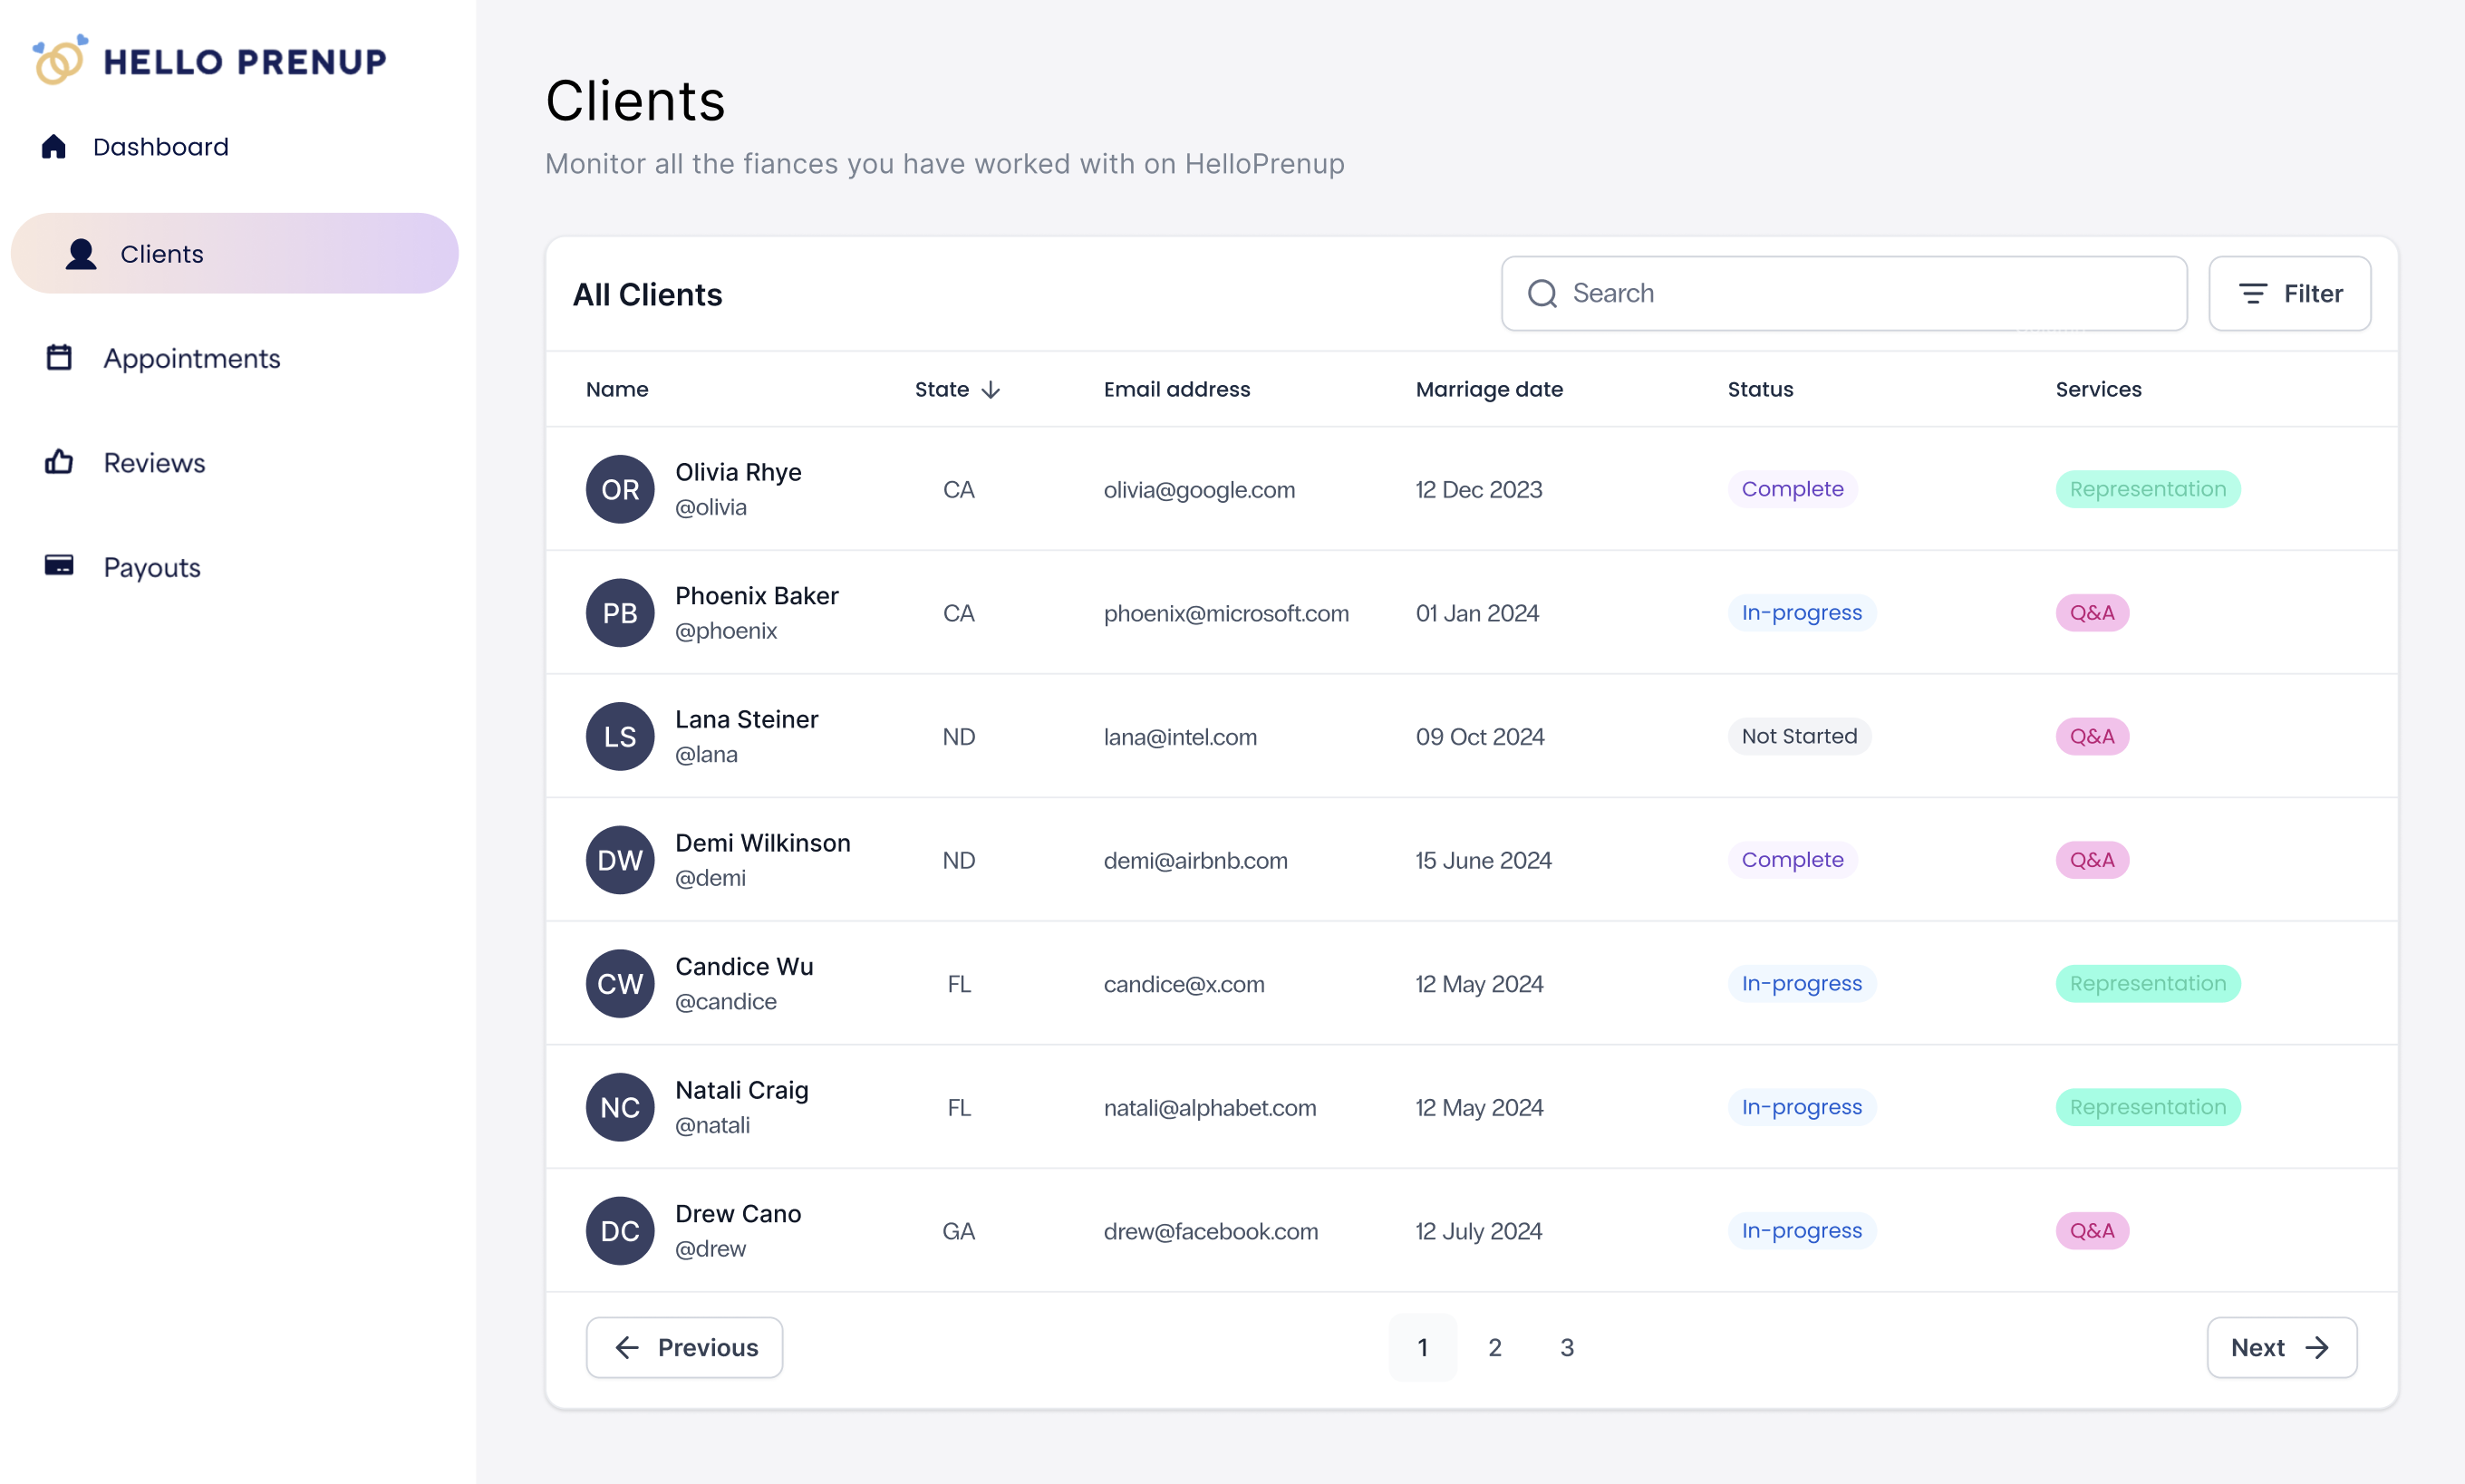This screenshot has height=1484, width=2465.
Task: Click Drew Cano's DC avatar
Action: (620, 1231)
